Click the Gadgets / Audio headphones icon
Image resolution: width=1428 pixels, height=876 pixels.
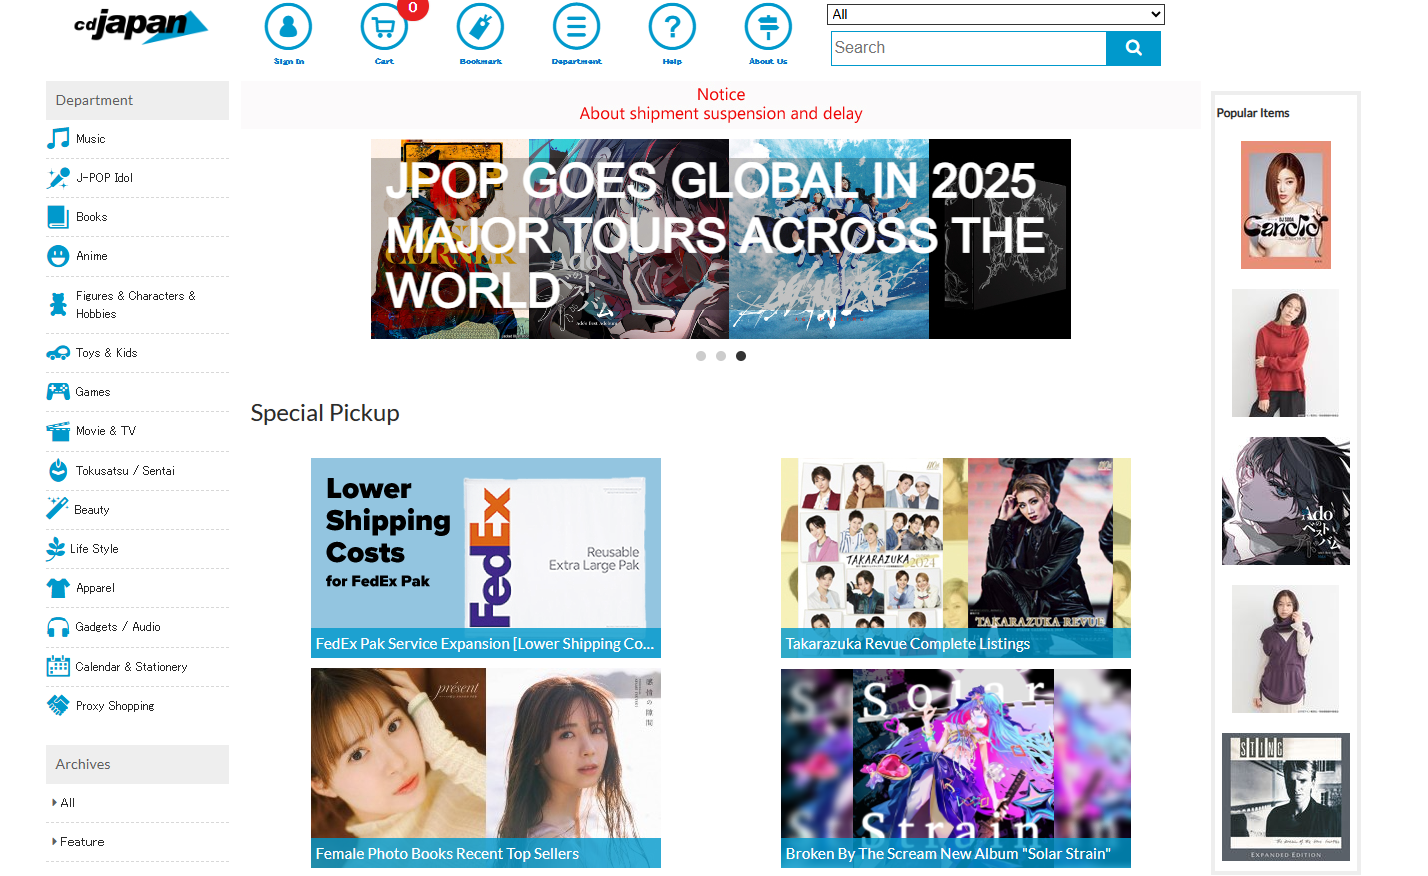59,627
